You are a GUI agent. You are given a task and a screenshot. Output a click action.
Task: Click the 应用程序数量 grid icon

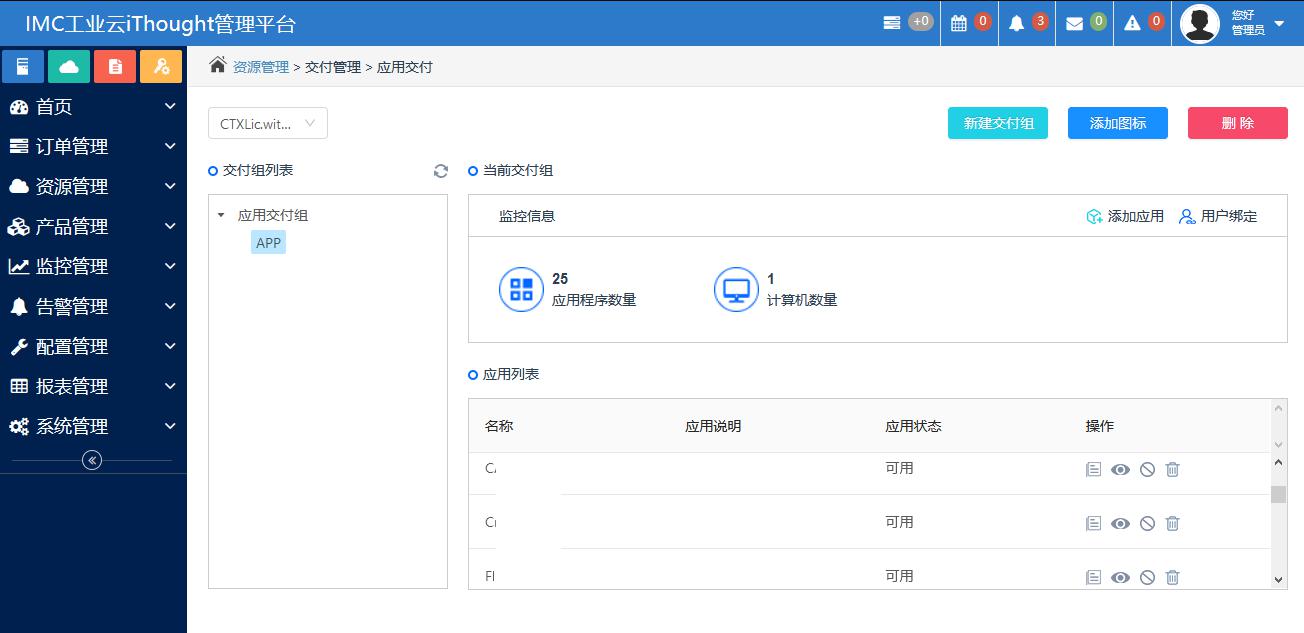pyautogui.click(x=521, y=290)
